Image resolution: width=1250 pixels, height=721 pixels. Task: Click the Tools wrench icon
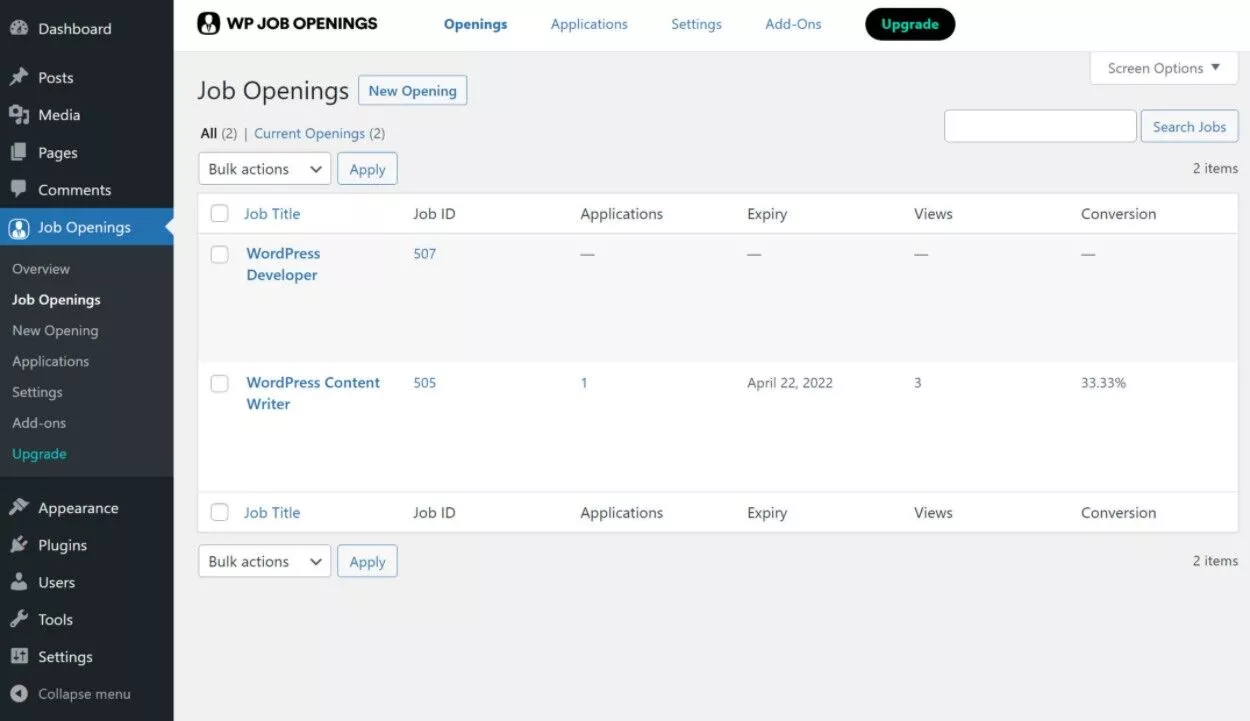[x=19, y=619]
